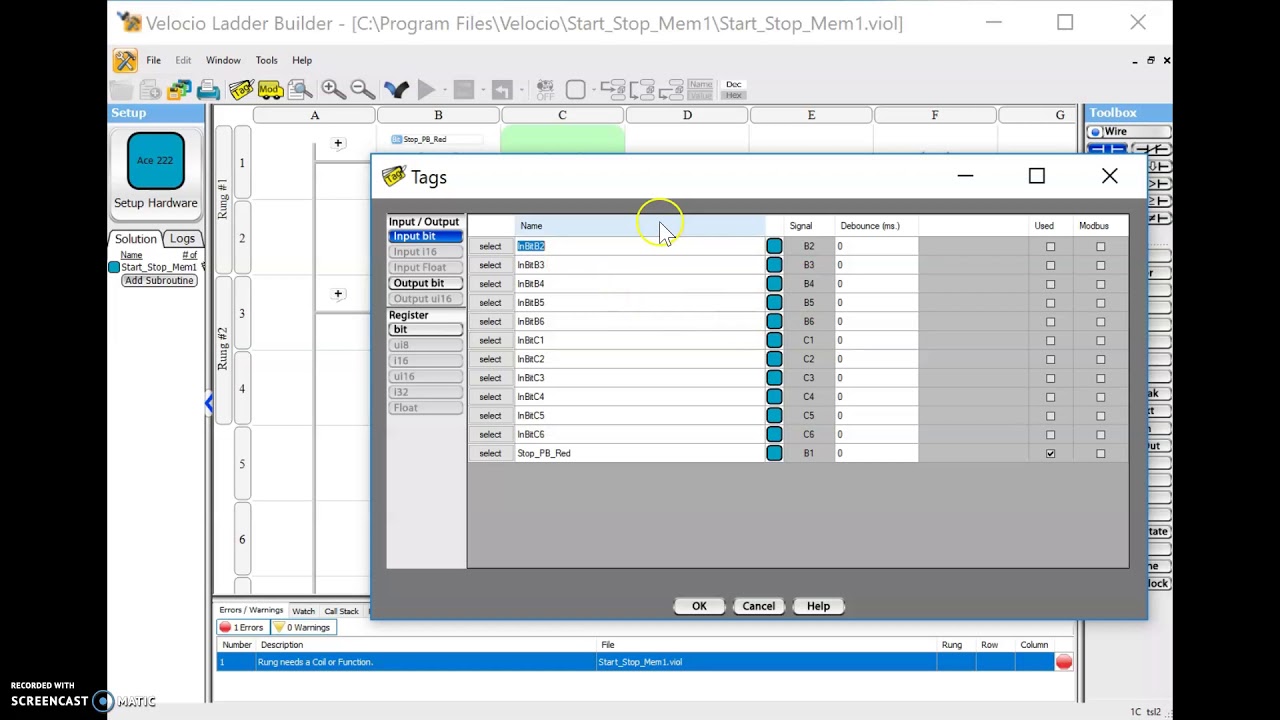Click OK in the Tags dialog
Image resolution: width=1280 pixels, height=720 pixels.
[x=699, y=606]
